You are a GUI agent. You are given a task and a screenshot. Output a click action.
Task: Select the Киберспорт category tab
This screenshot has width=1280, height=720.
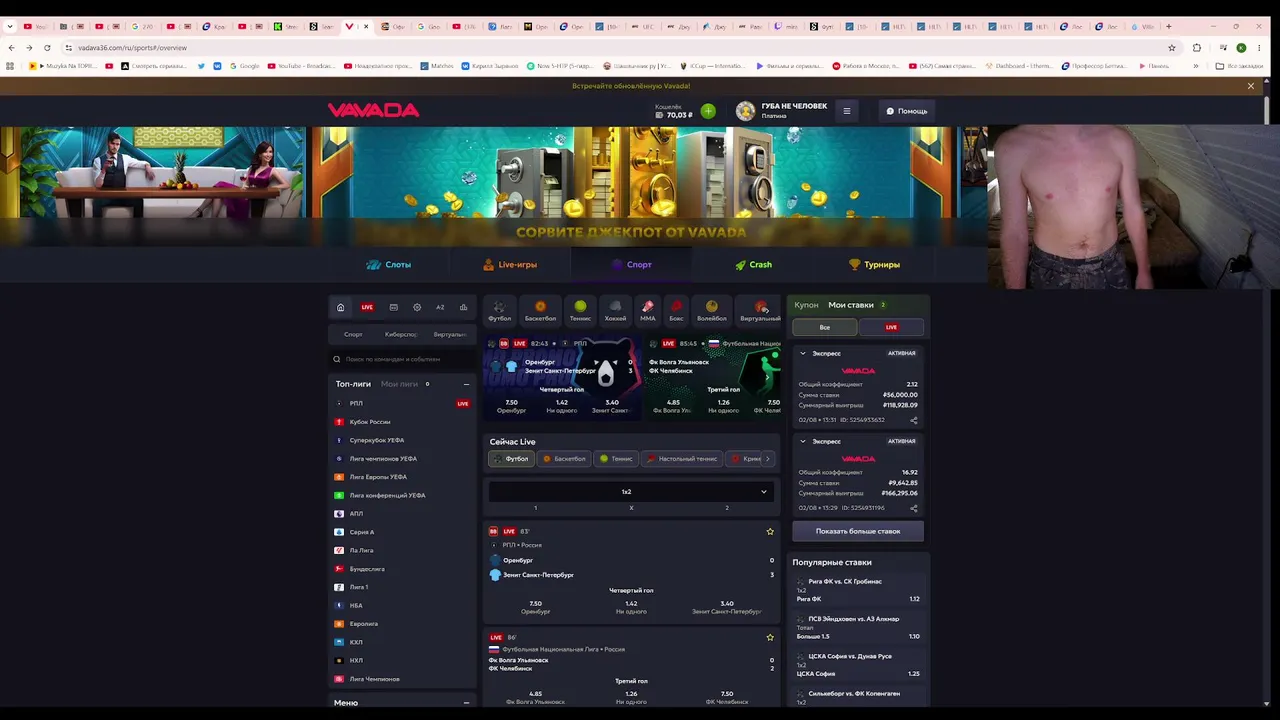(401, 334)
